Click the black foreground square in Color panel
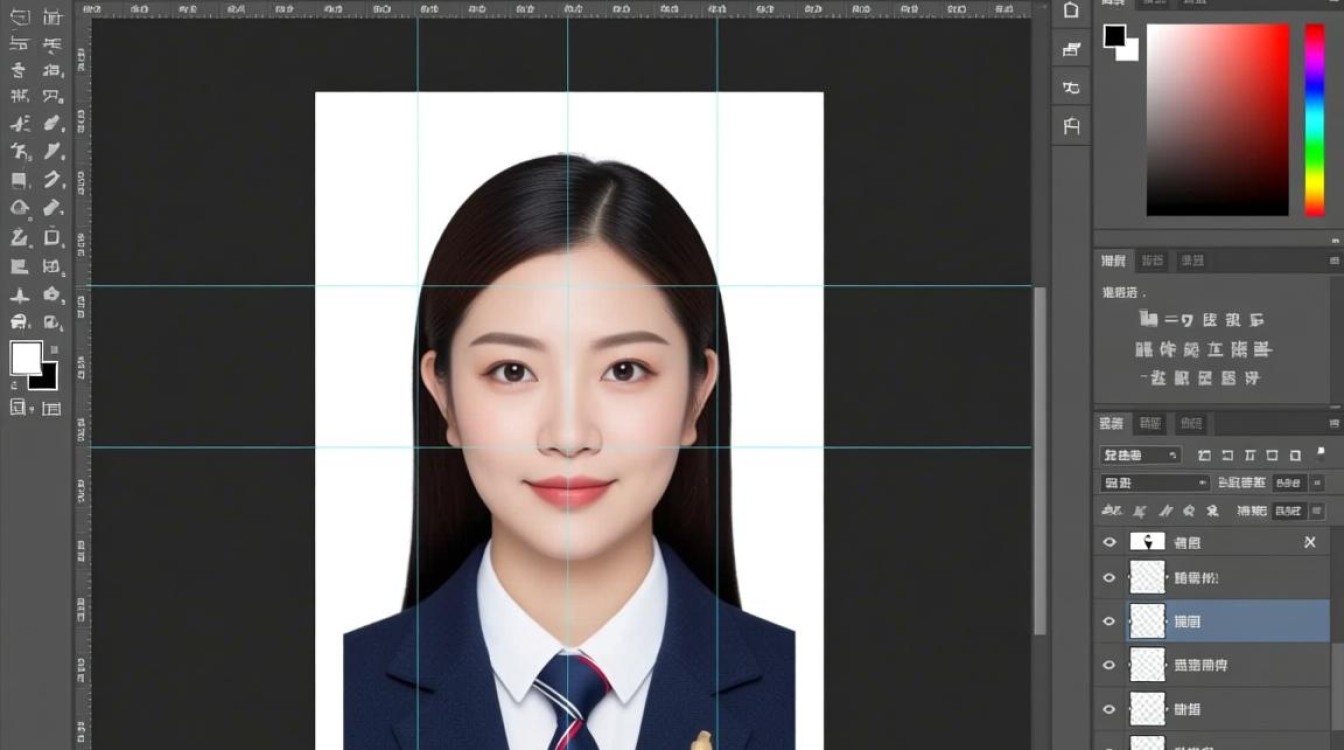Image resolution: width=1344 pixels, height=750 pixels. pos(1115,36)
